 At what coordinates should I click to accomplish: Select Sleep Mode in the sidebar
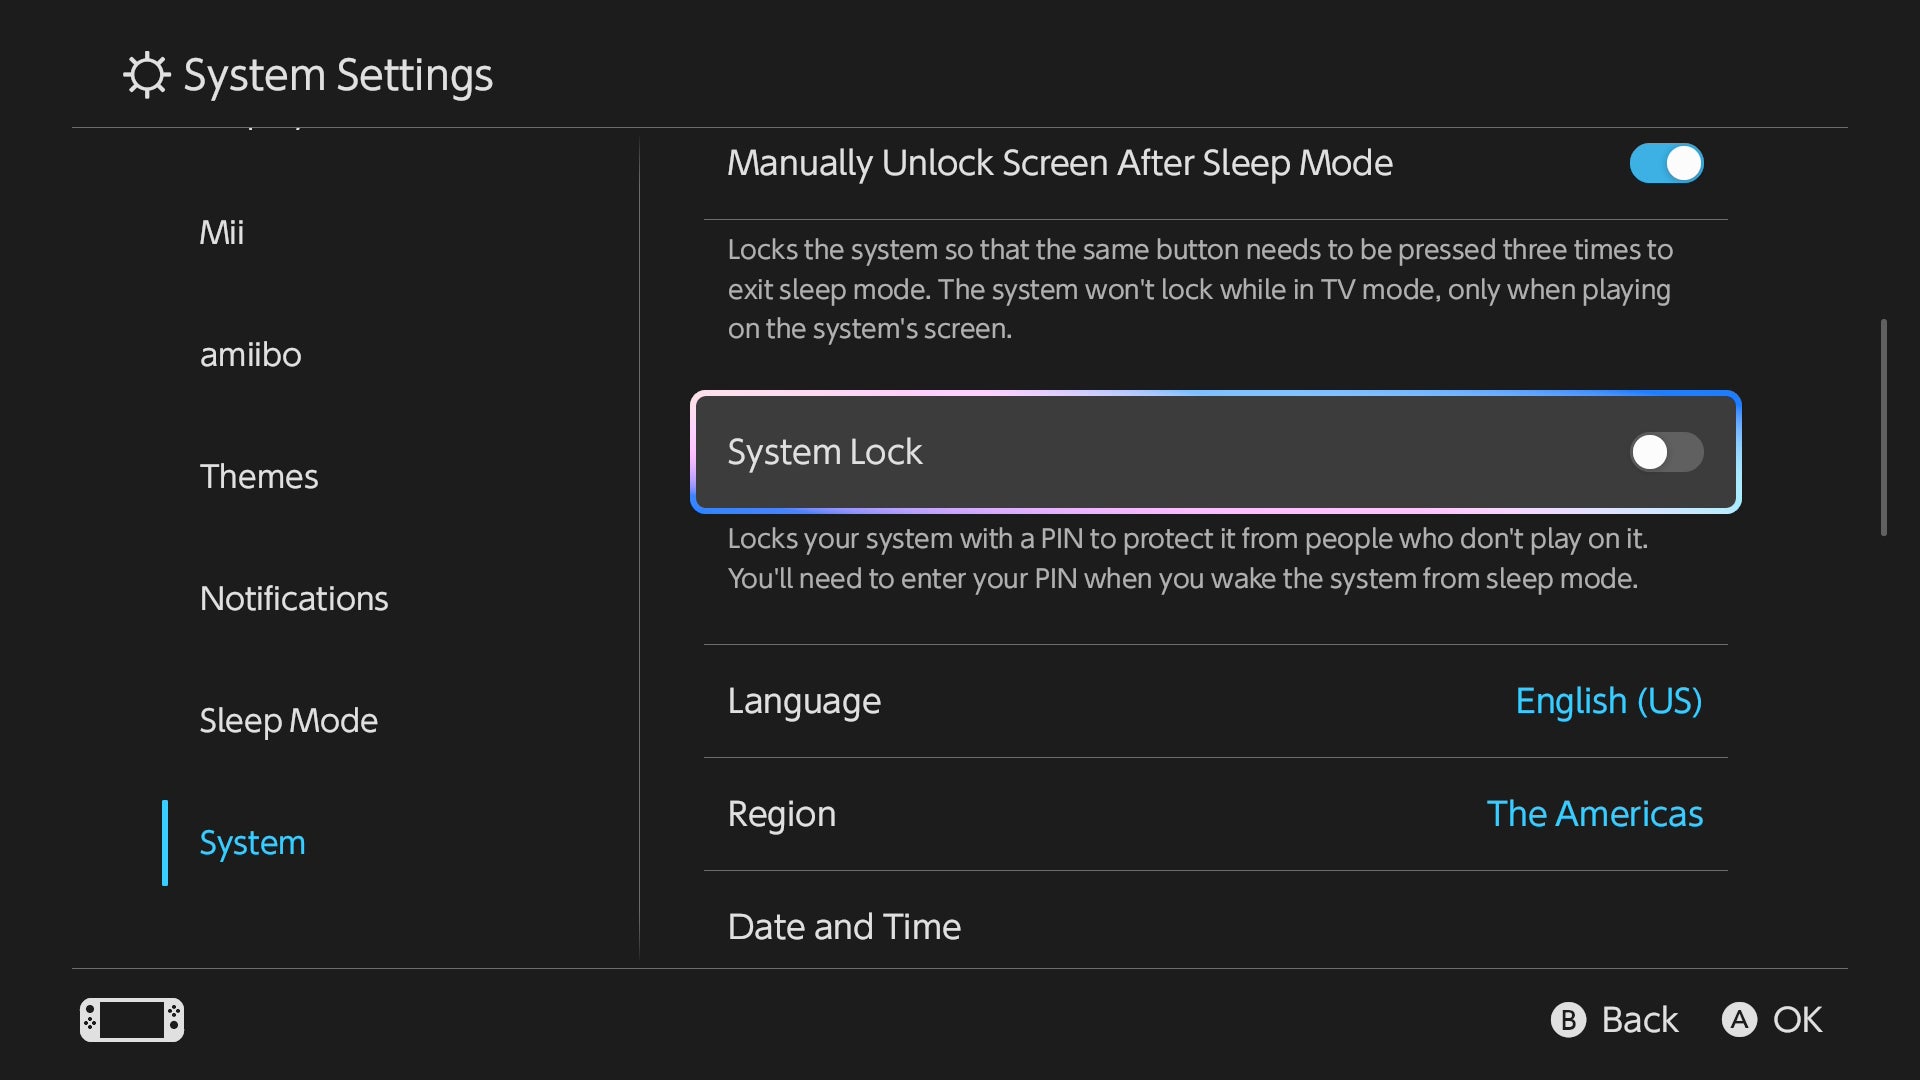pos(289,721)
